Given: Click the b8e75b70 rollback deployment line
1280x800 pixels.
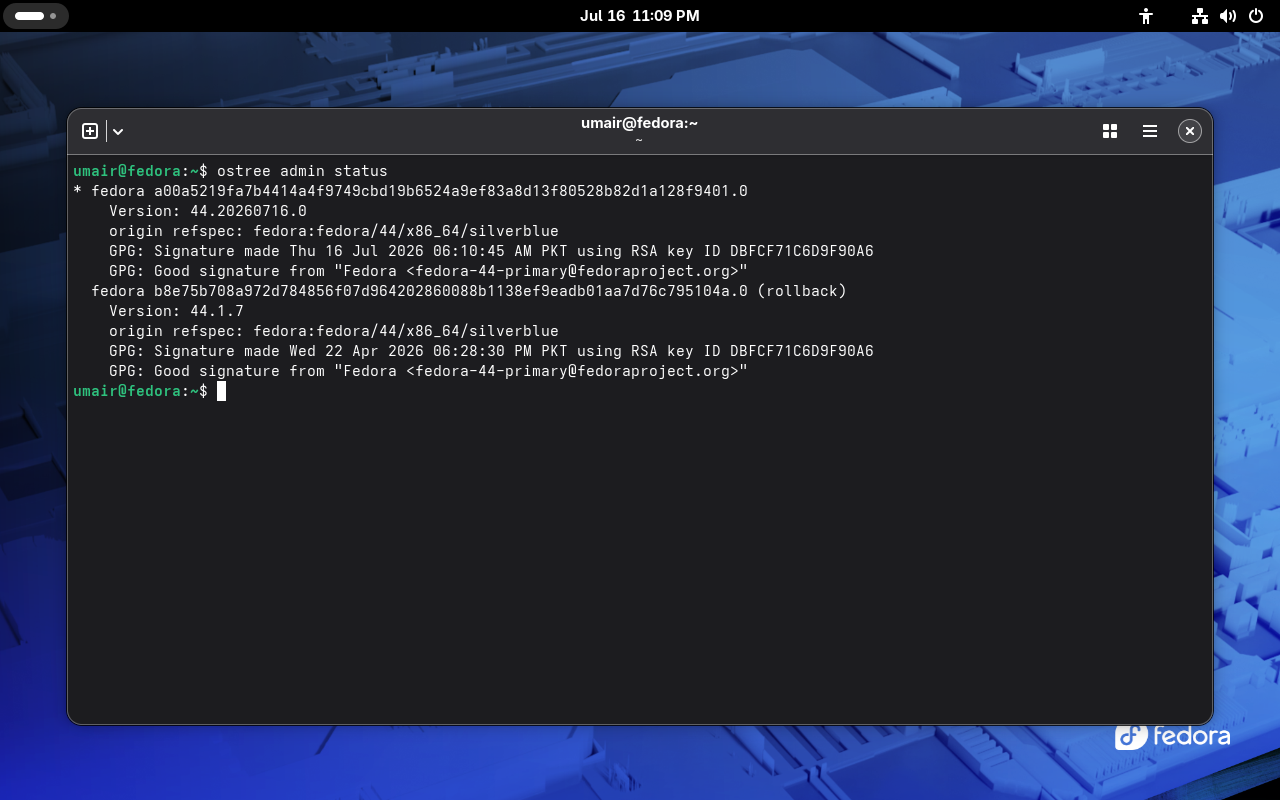Looking at the screenshot, I should [x=469, y=291].
